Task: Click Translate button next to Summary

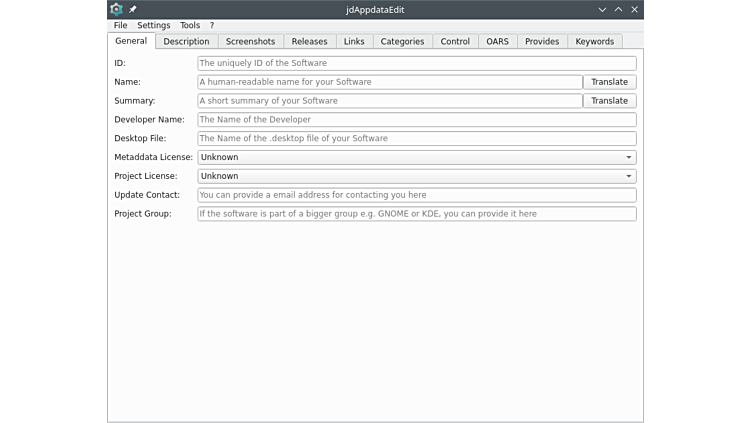Action: coord(610,101)
